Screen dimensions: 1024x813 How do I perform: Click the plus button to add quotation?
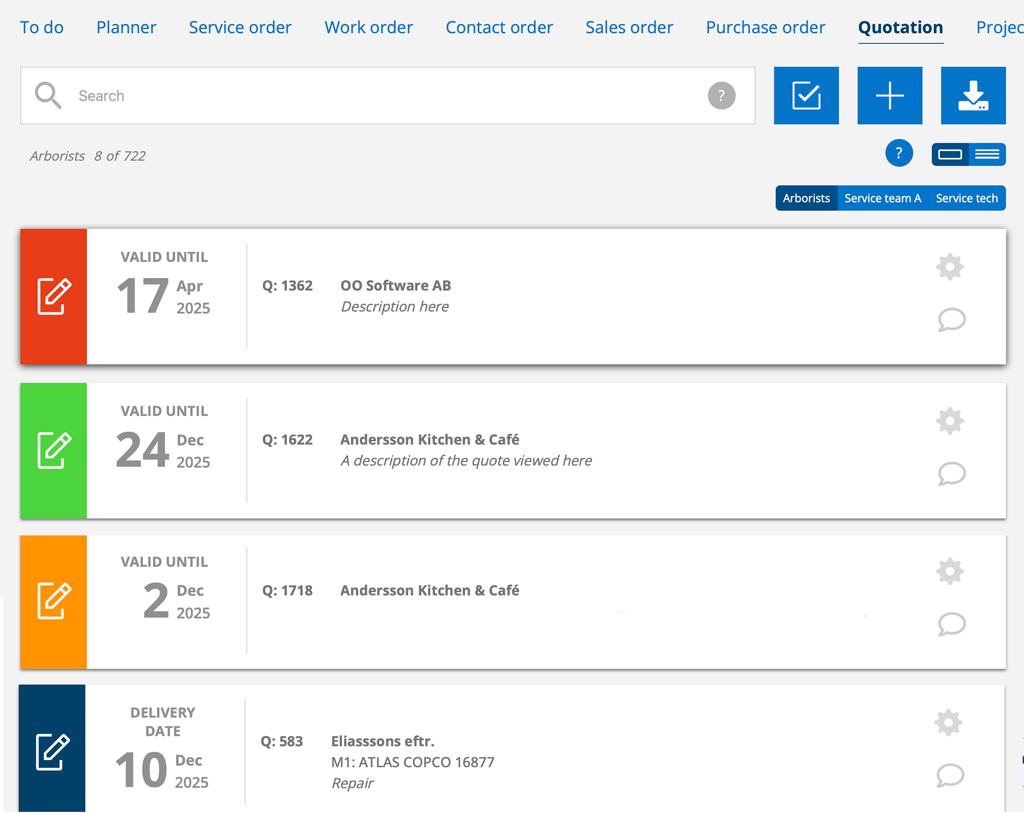(x=889, y=96)
